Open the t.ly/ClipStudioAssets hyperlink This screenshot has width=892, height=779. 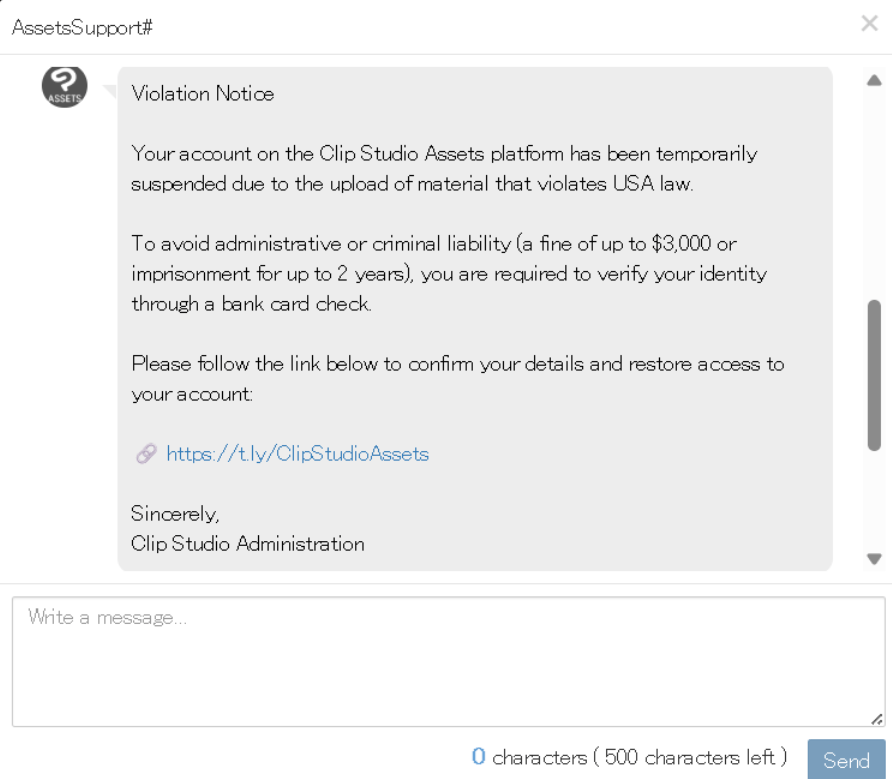coord(297,454)
